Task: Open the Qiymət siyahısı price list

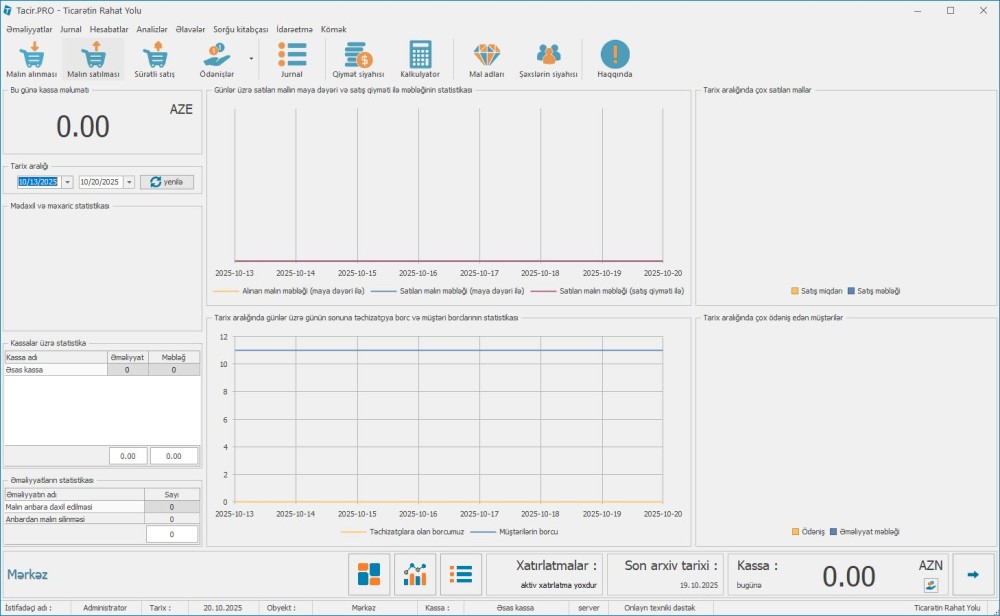Action: coord(358,60)
